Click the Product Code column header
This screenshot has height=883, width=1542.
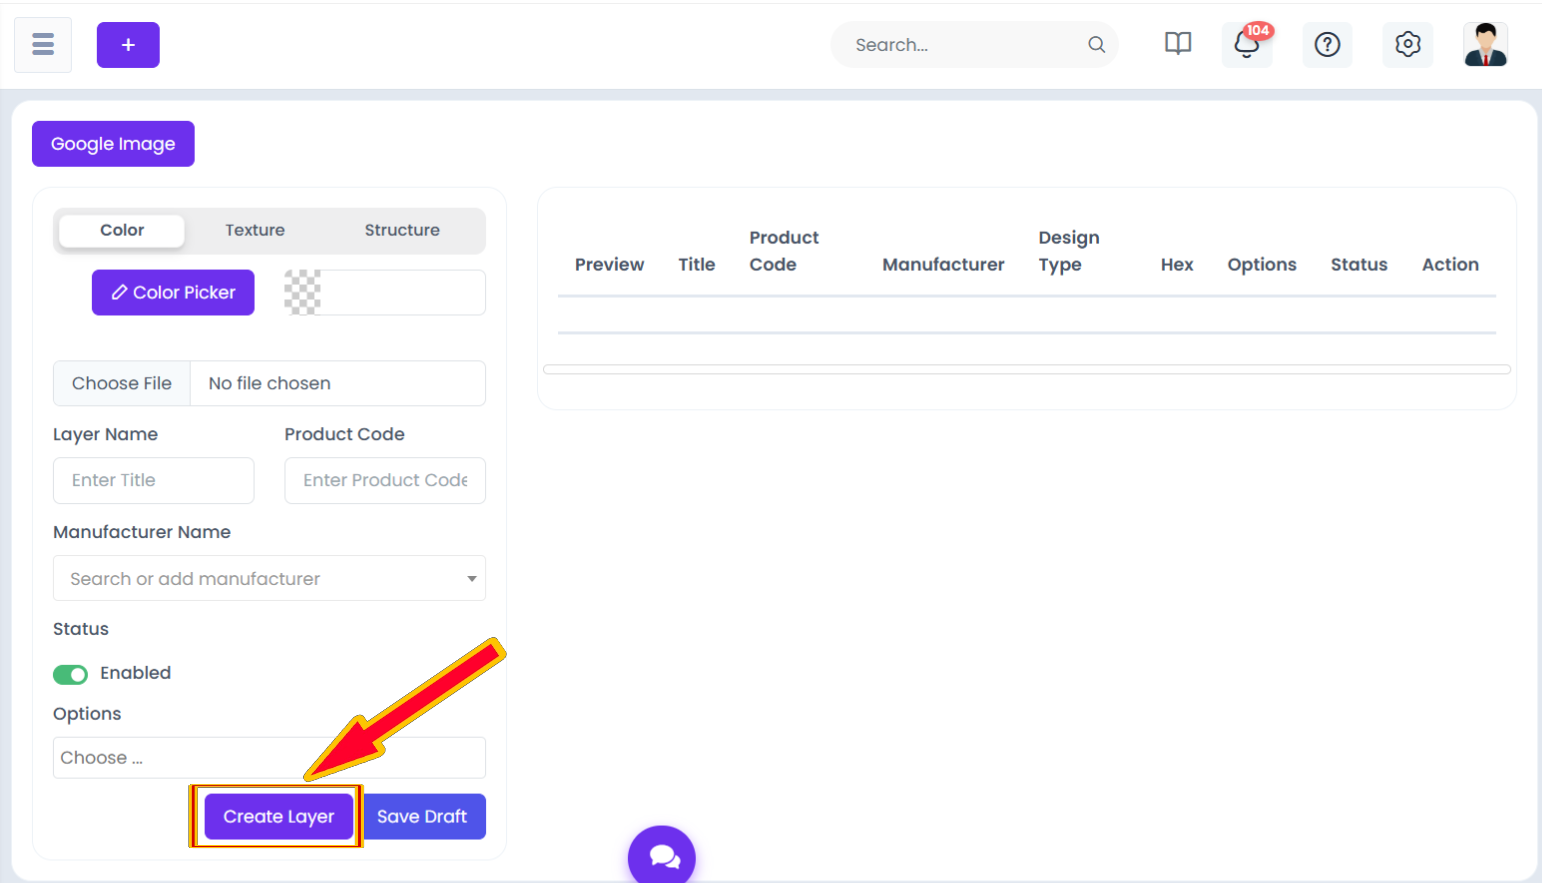coord(784,251)
